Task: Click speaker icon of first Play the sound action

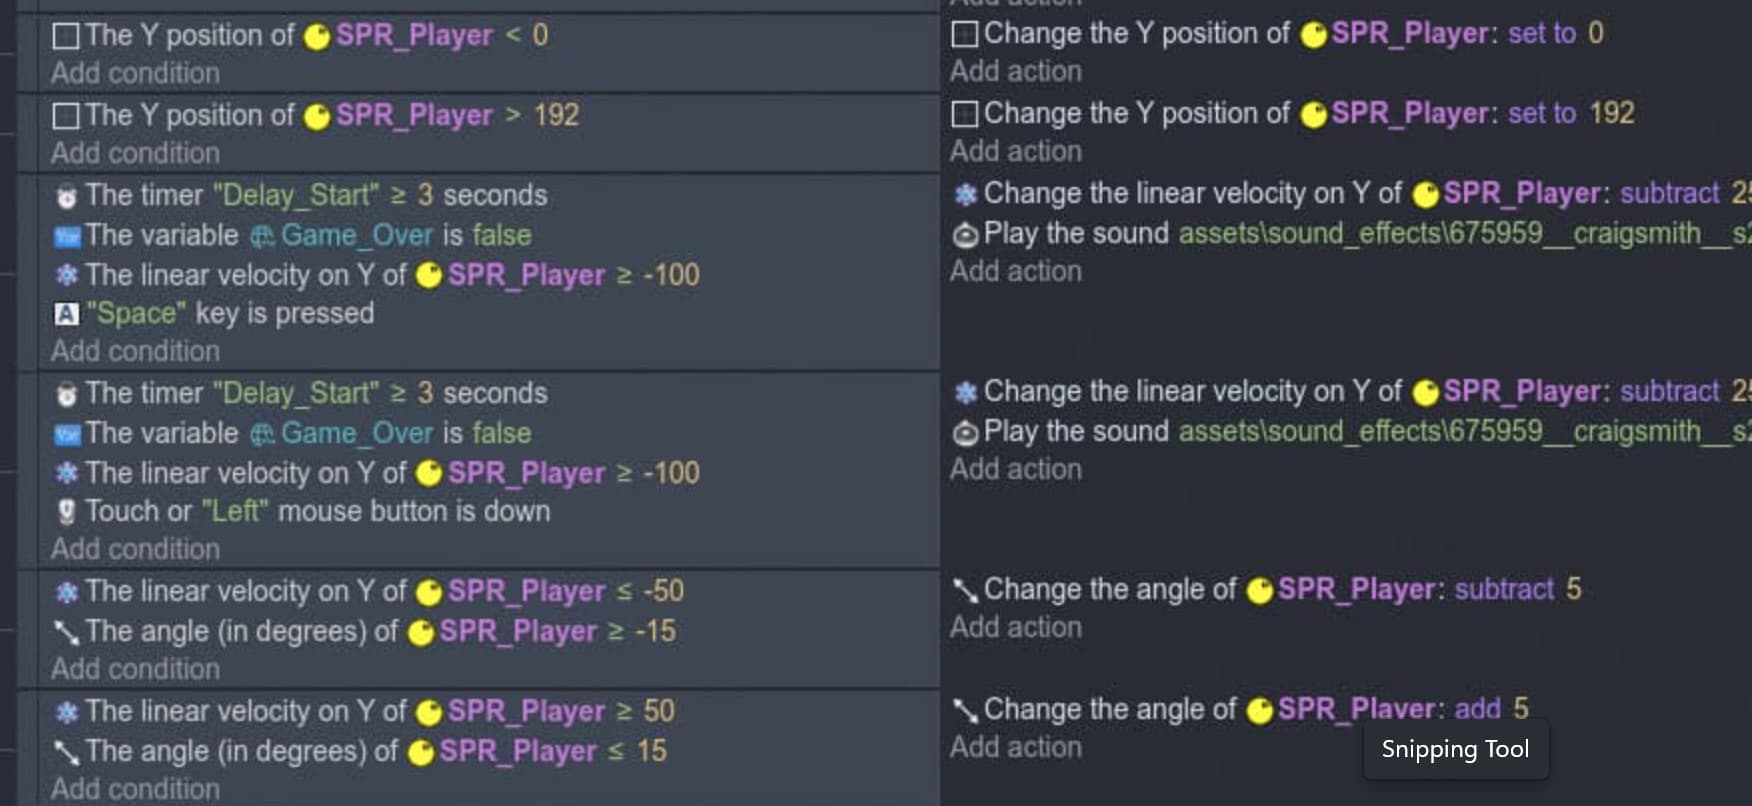Action: pos(965,235)
